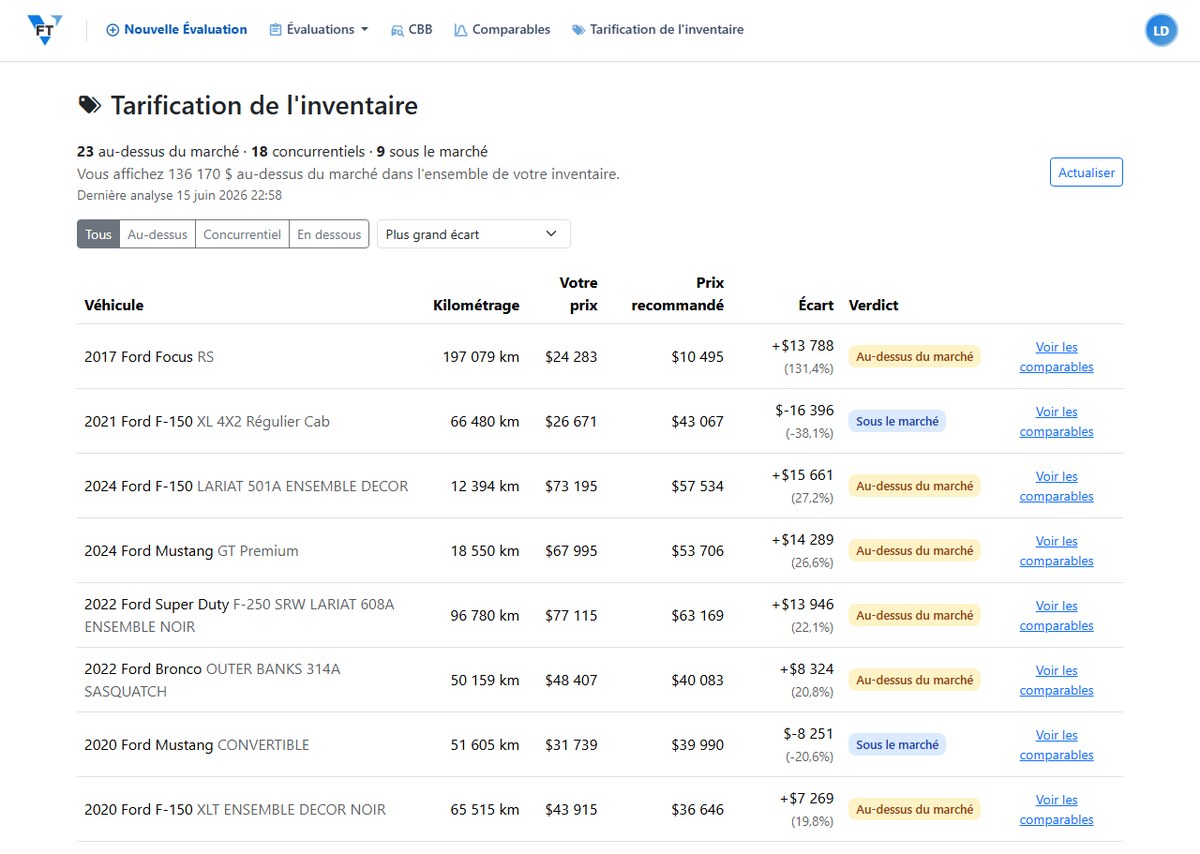The image size is (1200, 854).
Task: Select the Au-dessus filter
Action: (x=157, y=234)
